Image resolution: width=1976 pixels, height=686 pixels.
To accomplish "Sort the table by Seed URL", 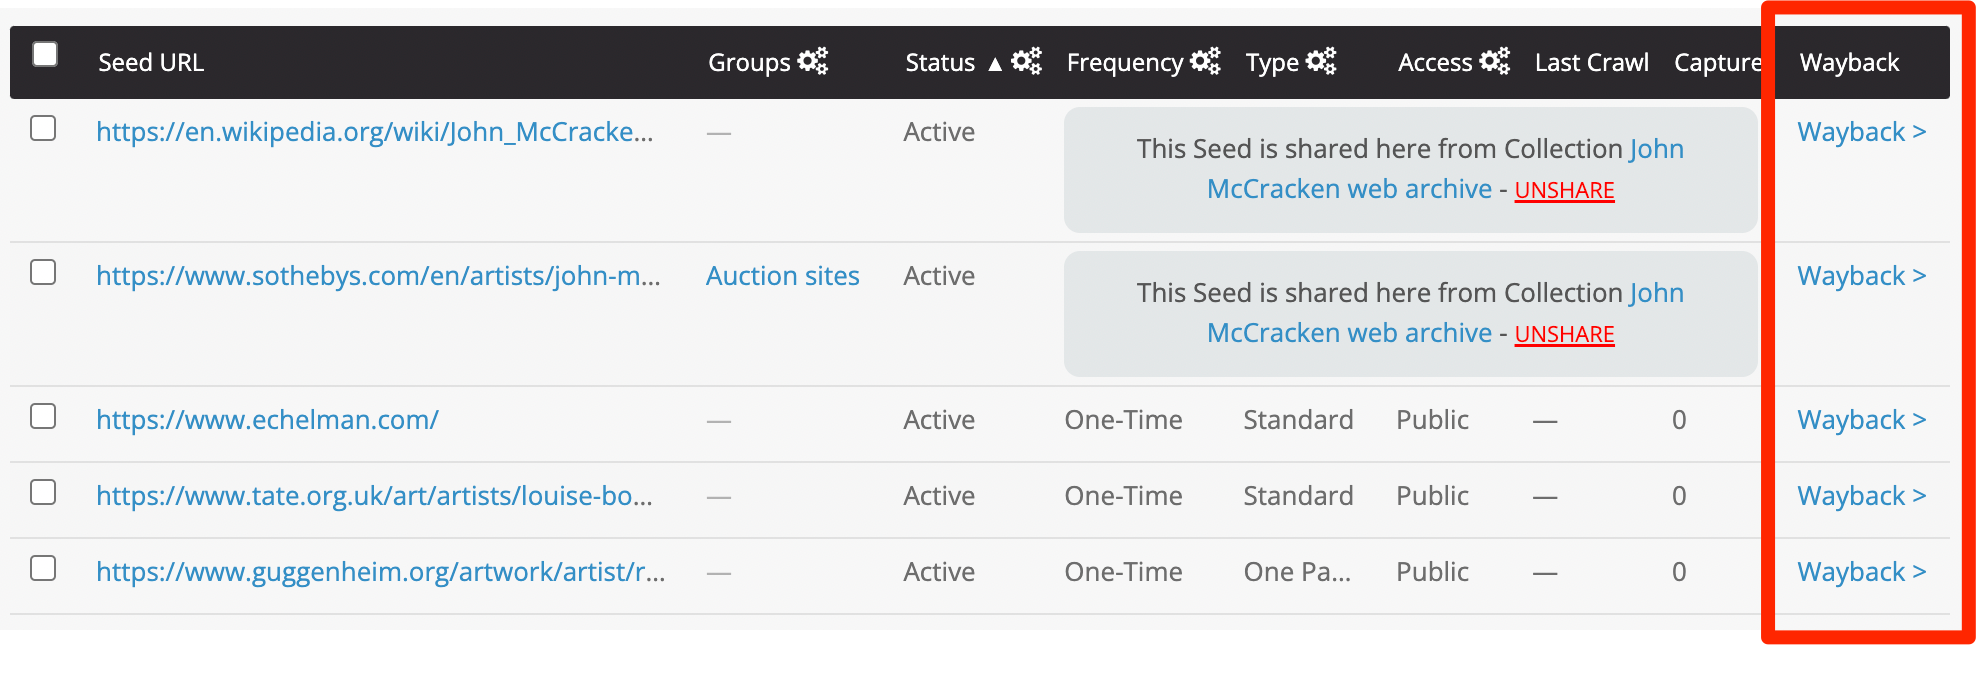I will [x=151, y=63].
